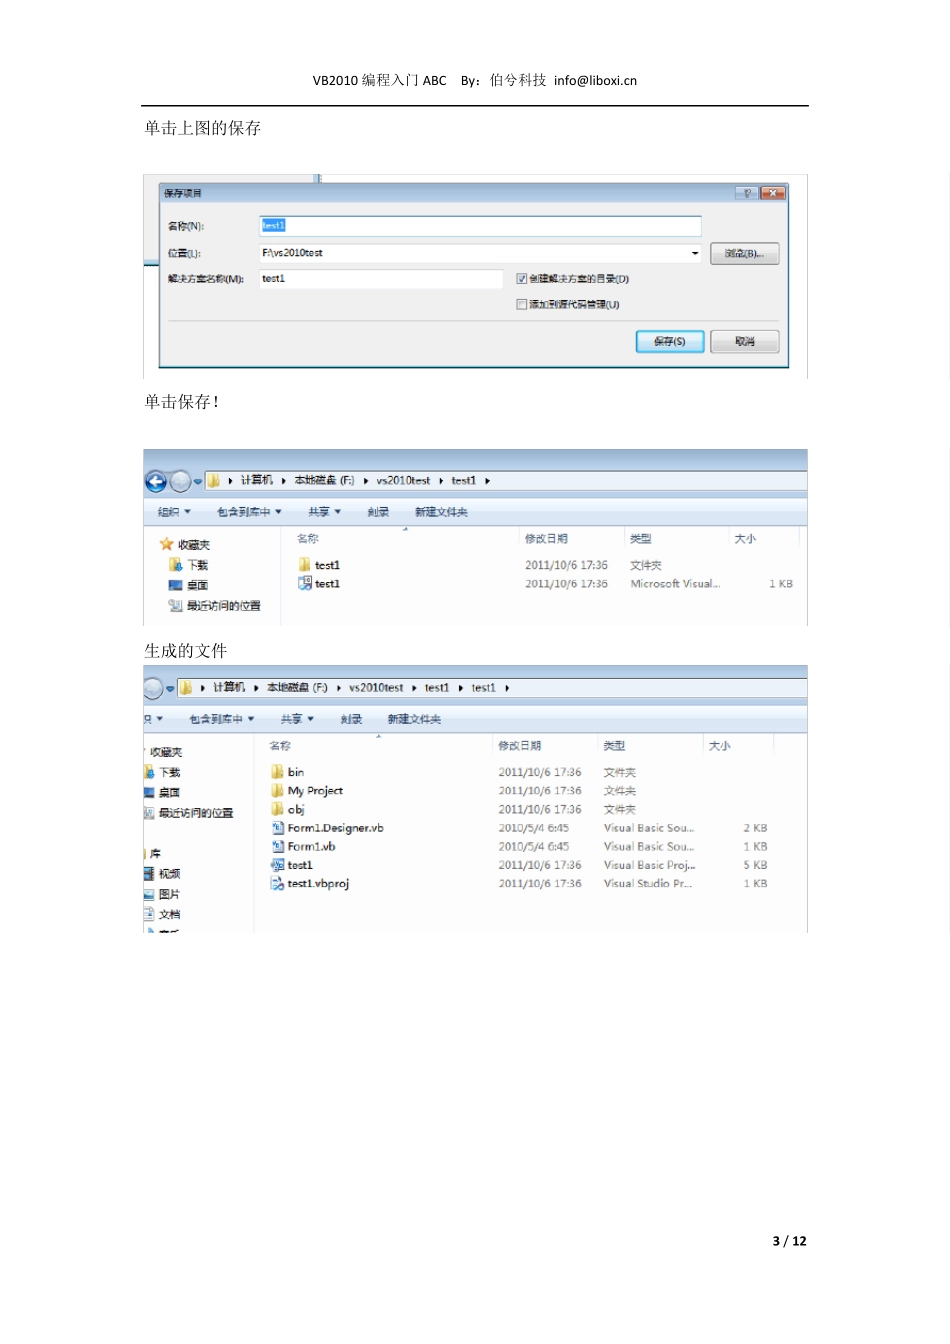Open the 共享 dropdown in the explorer listing bin
This screenshot has height=1344, width=950.
pyautogui.click(x=298, y=719)
